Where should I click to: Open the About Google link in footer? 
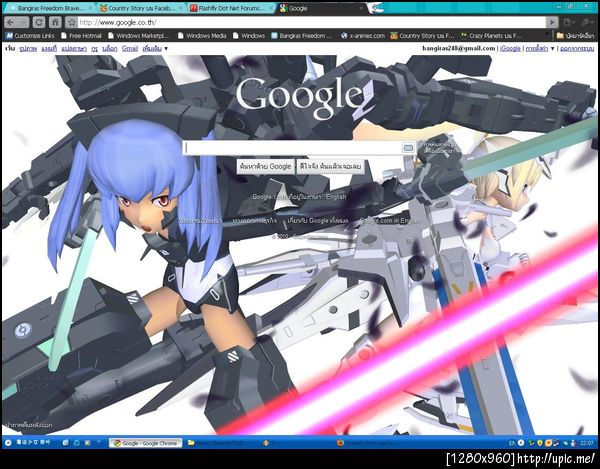[318, 221]
